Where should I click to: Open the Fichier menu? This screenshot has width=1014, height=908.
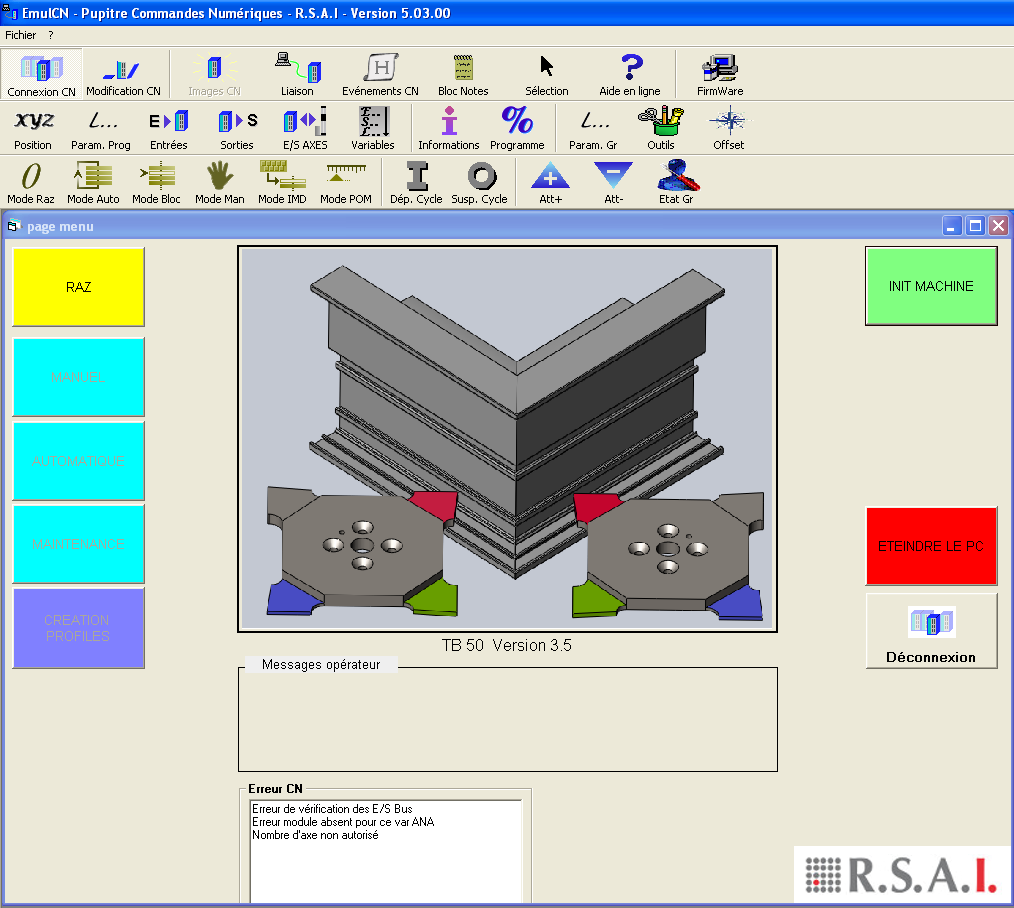click(x=21, y=35)
